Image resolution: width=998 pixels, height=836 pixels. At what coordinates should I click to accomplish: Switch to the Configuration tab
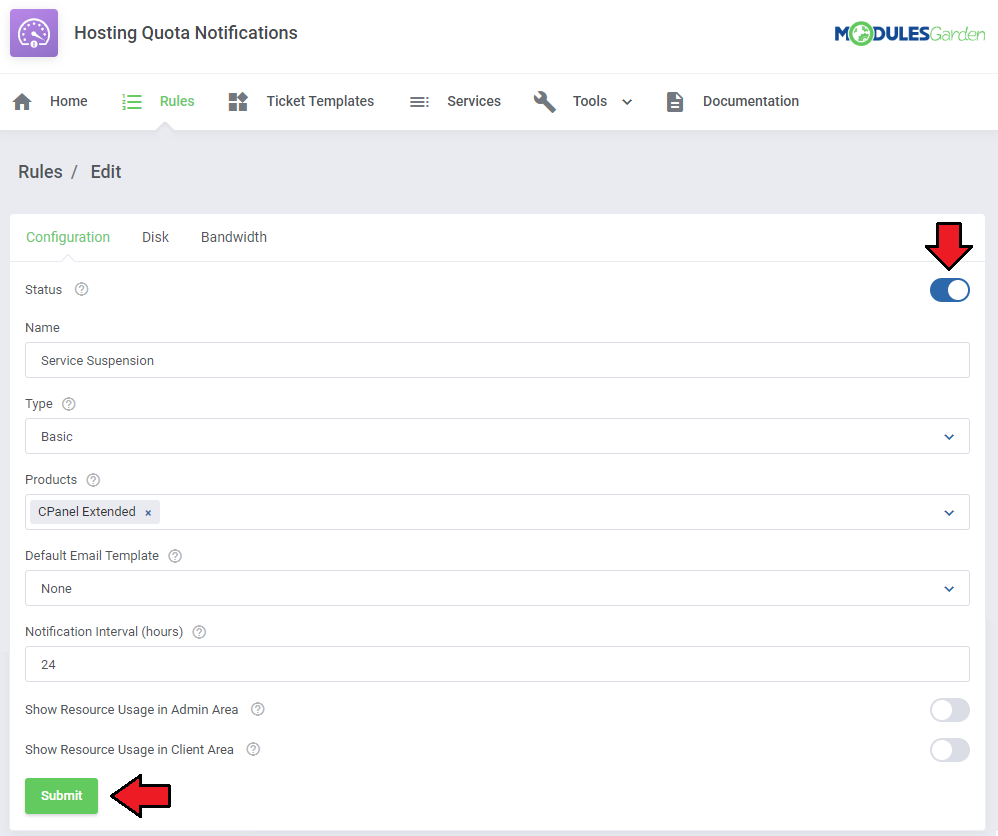(x=68, y=237)
